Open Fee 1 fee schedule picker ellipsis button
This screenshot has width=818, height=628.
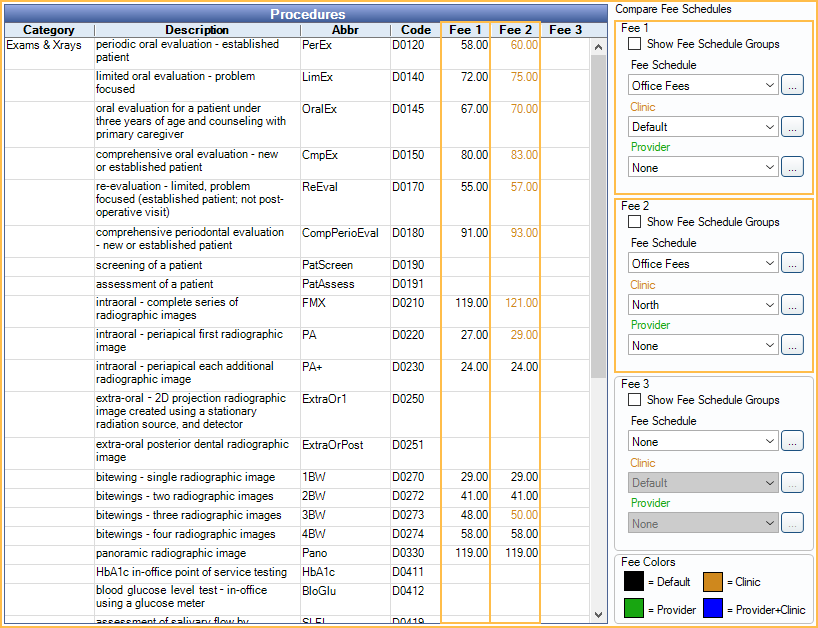(792, 86)
